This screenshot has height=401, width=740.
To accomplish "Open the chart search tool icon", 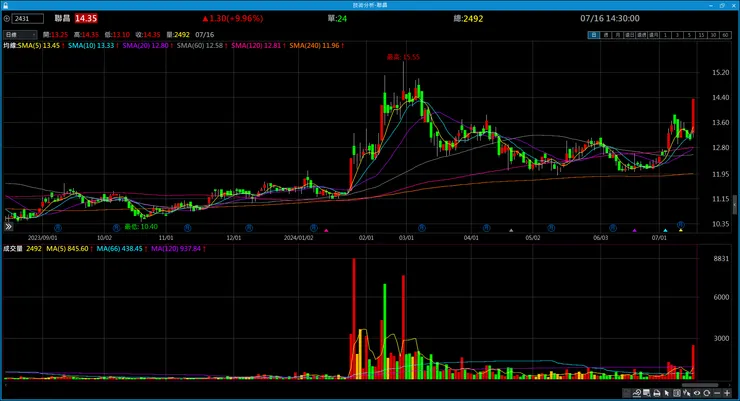I will point(637,393).
